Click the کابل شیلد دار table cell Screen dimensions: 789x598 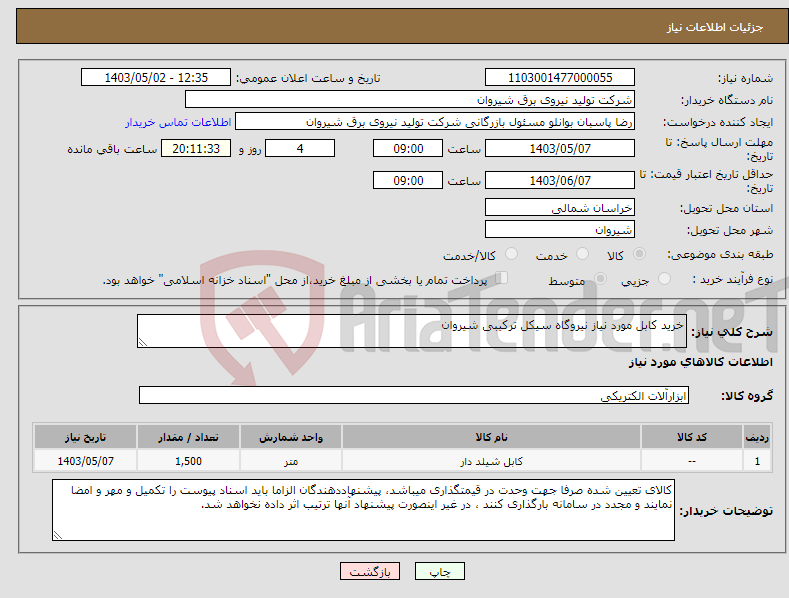point(491,461)
